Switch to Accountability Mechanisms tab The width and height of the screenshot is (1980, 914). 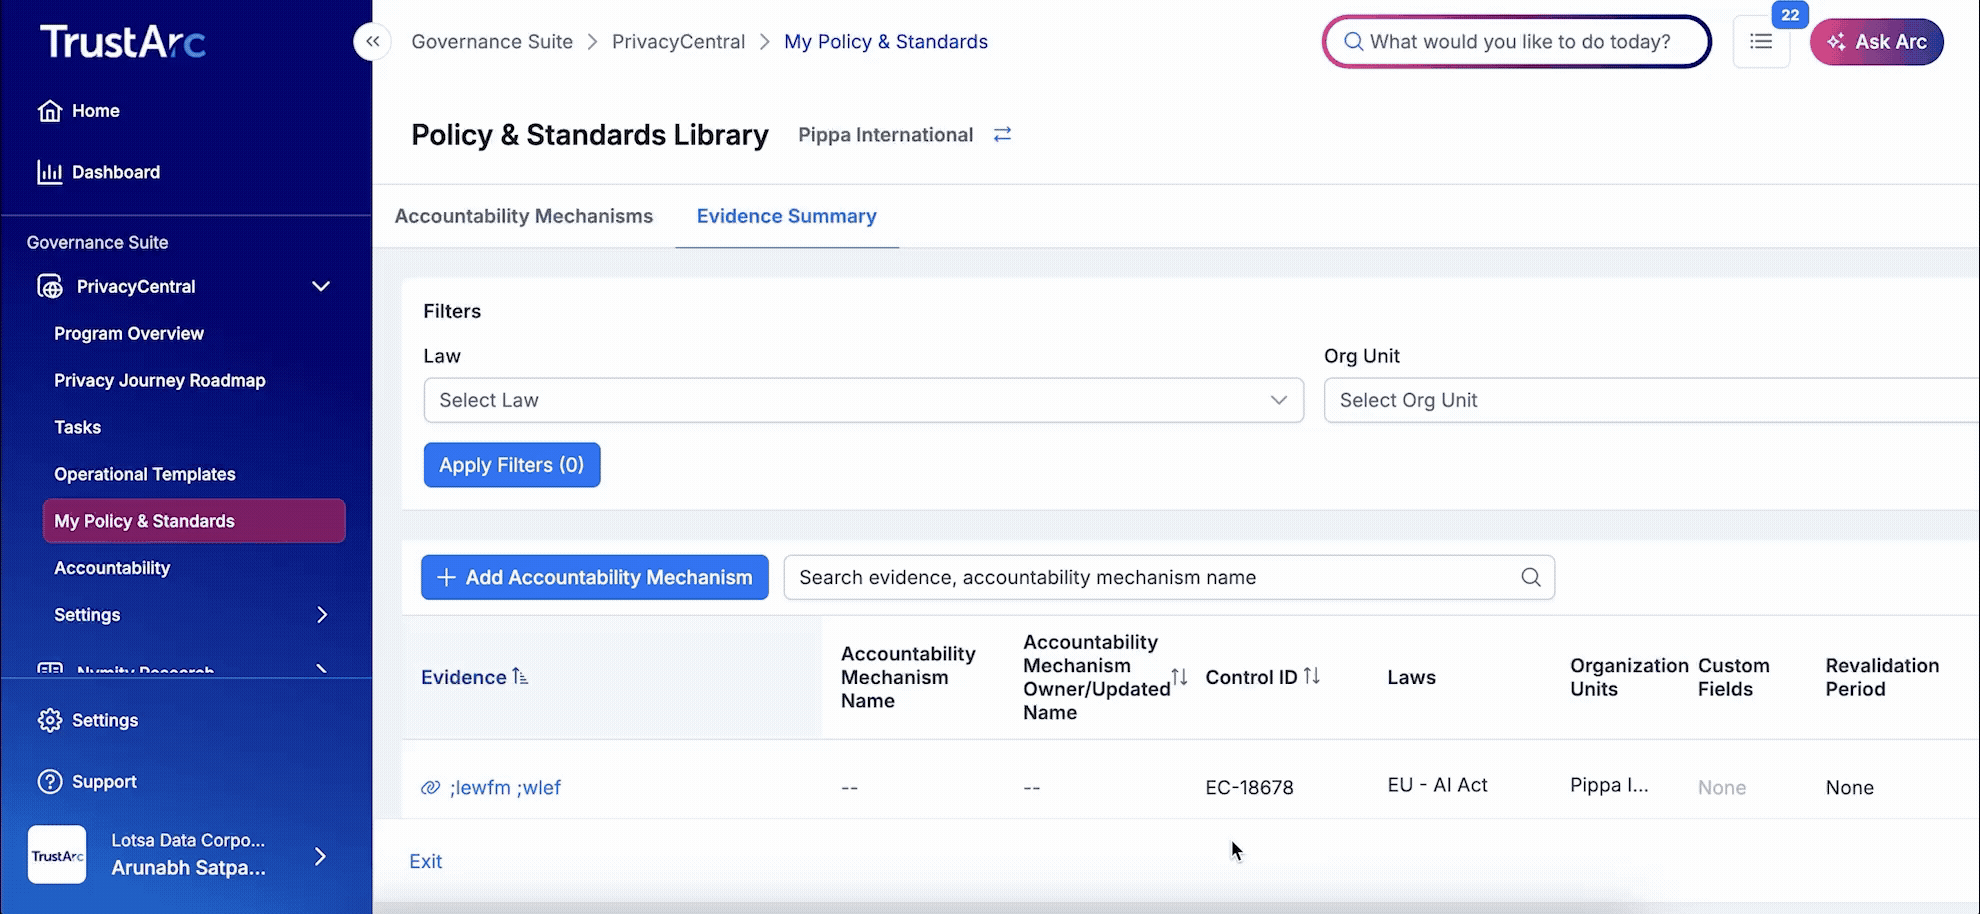click(x=523, y=216)
